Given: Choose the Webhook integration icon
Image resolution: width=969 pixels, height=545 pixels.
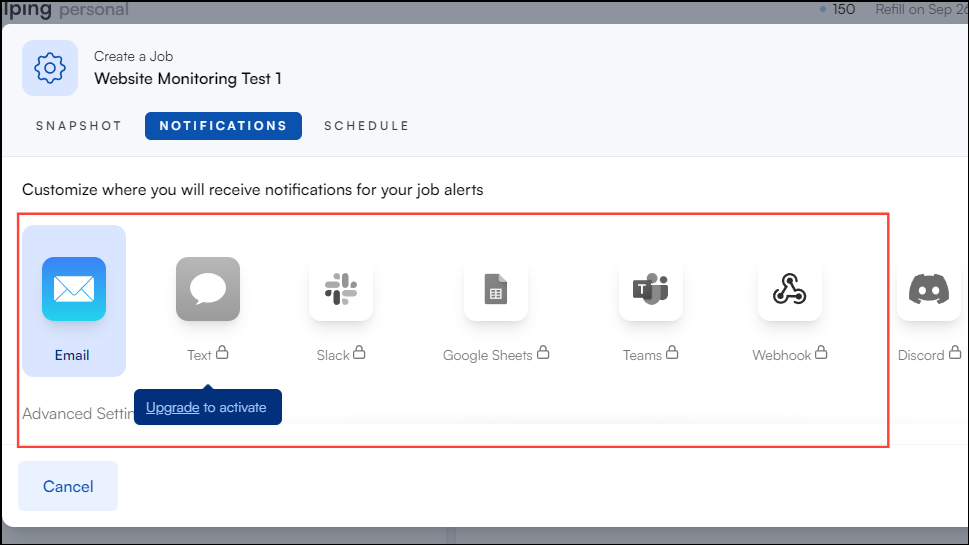Looking at the screenshot, I should click(790, 289).
